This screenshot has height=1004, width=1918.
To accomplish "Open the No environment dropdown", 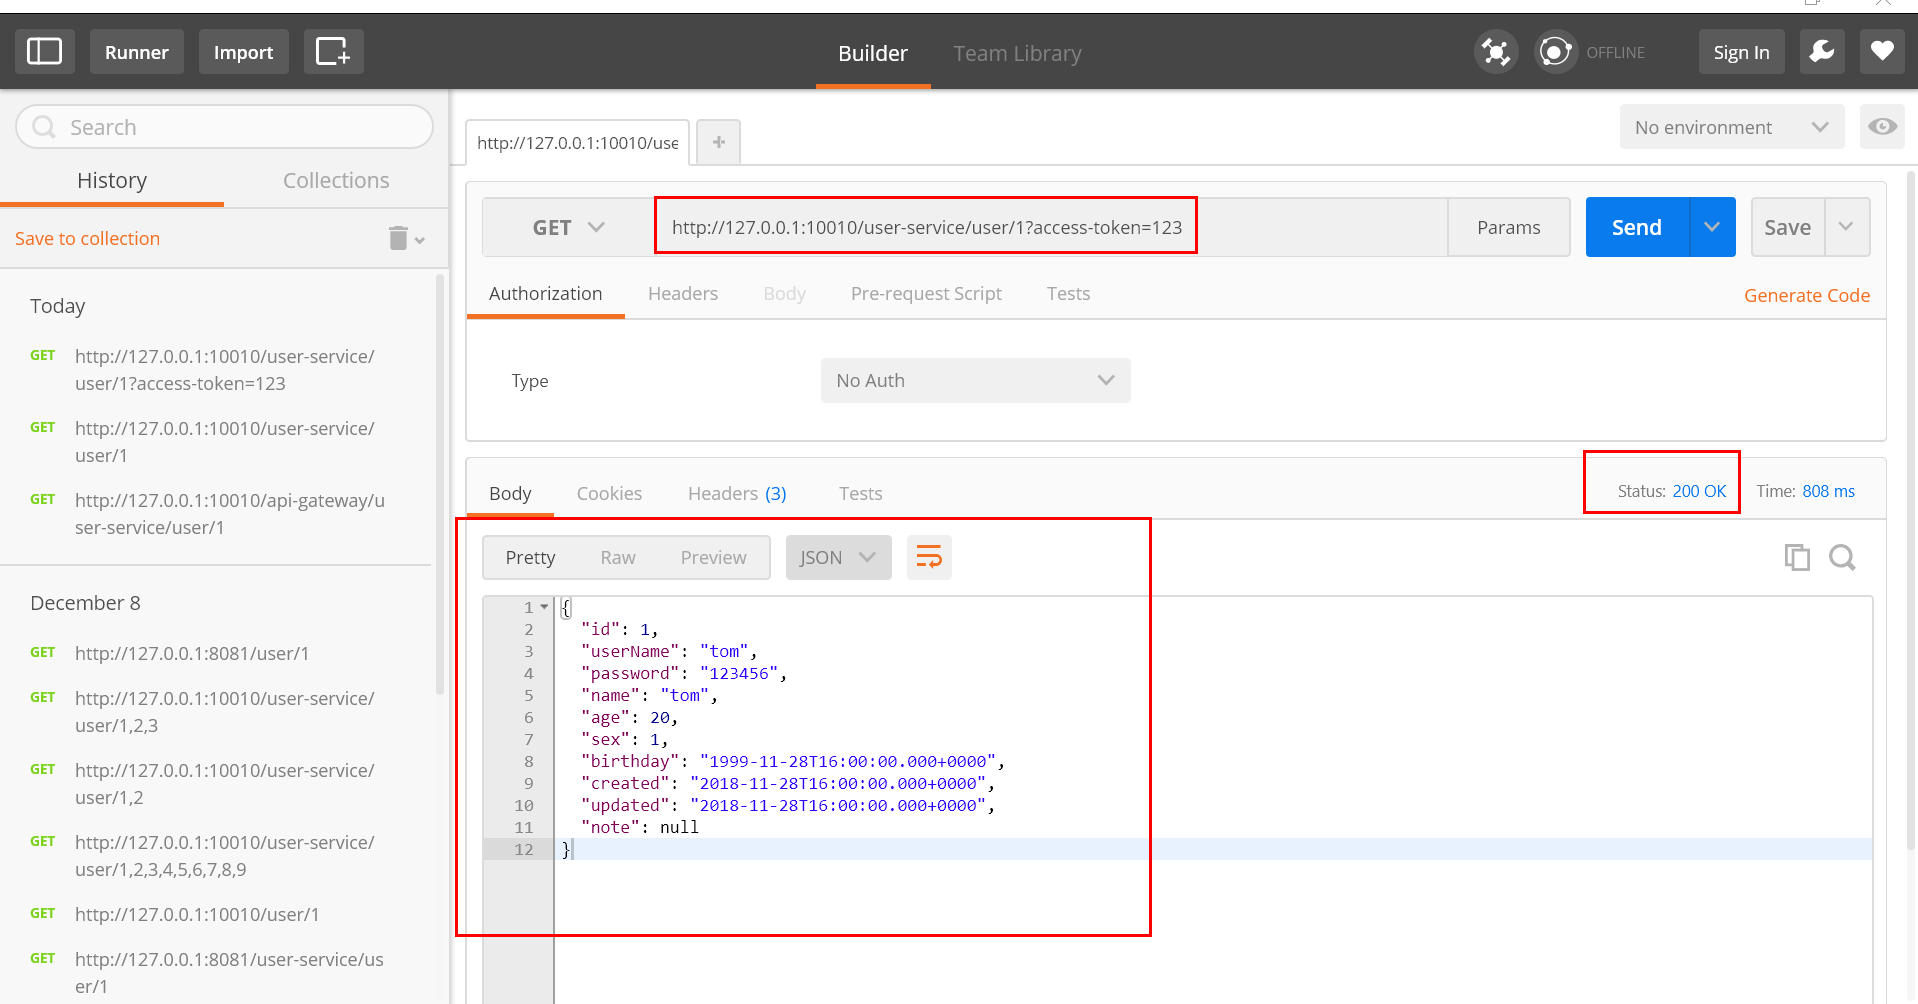I will click(1732, 127).
